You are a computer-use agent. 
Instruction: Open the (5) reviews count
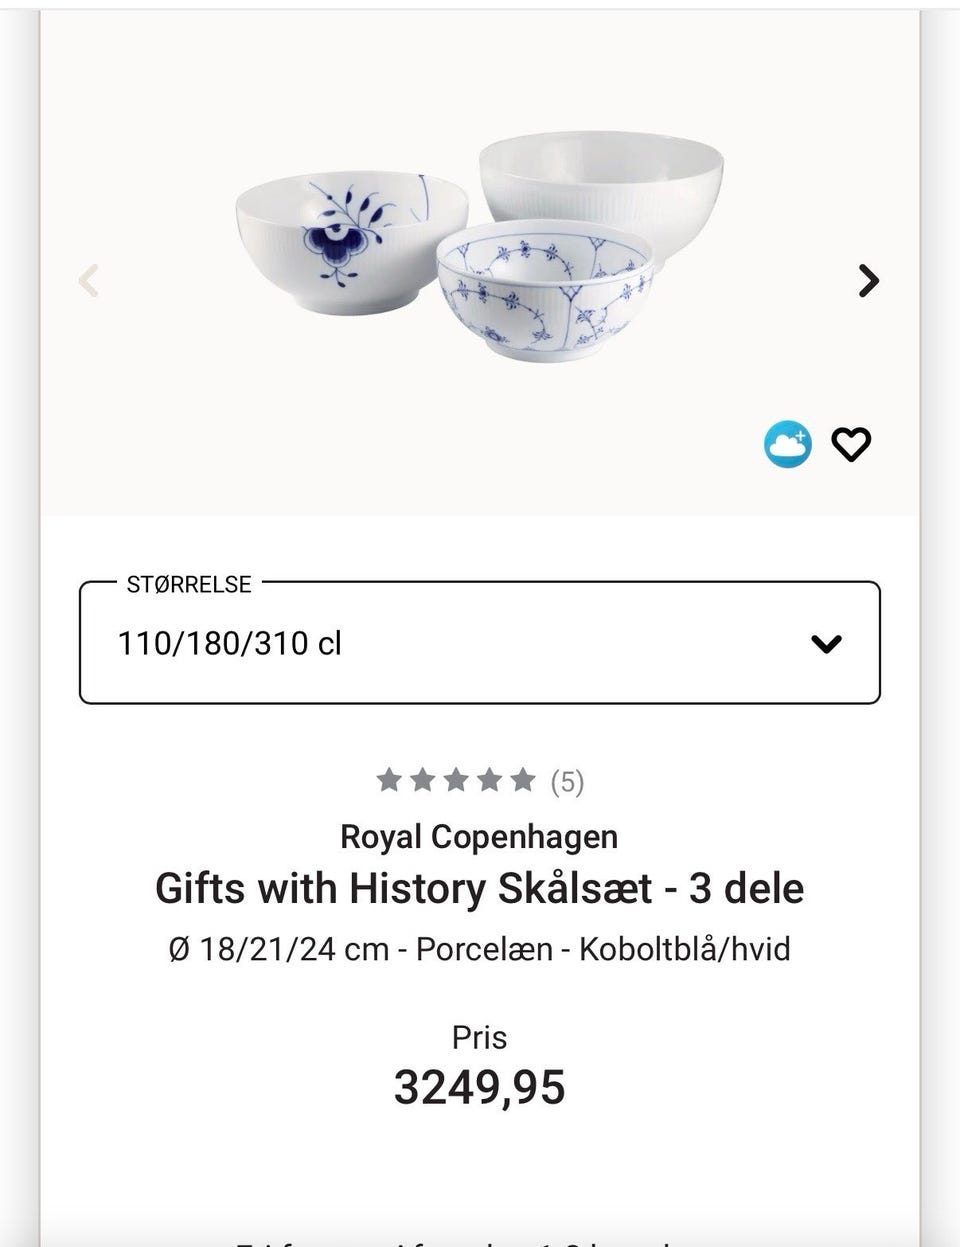(567, 781)
